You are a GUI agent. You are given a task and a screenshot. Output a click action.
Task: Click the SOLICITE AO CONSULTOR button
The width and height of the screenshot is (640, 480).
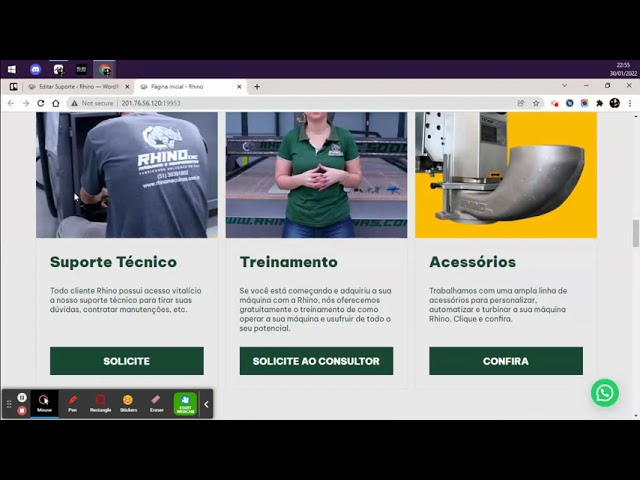pos(316,361)
